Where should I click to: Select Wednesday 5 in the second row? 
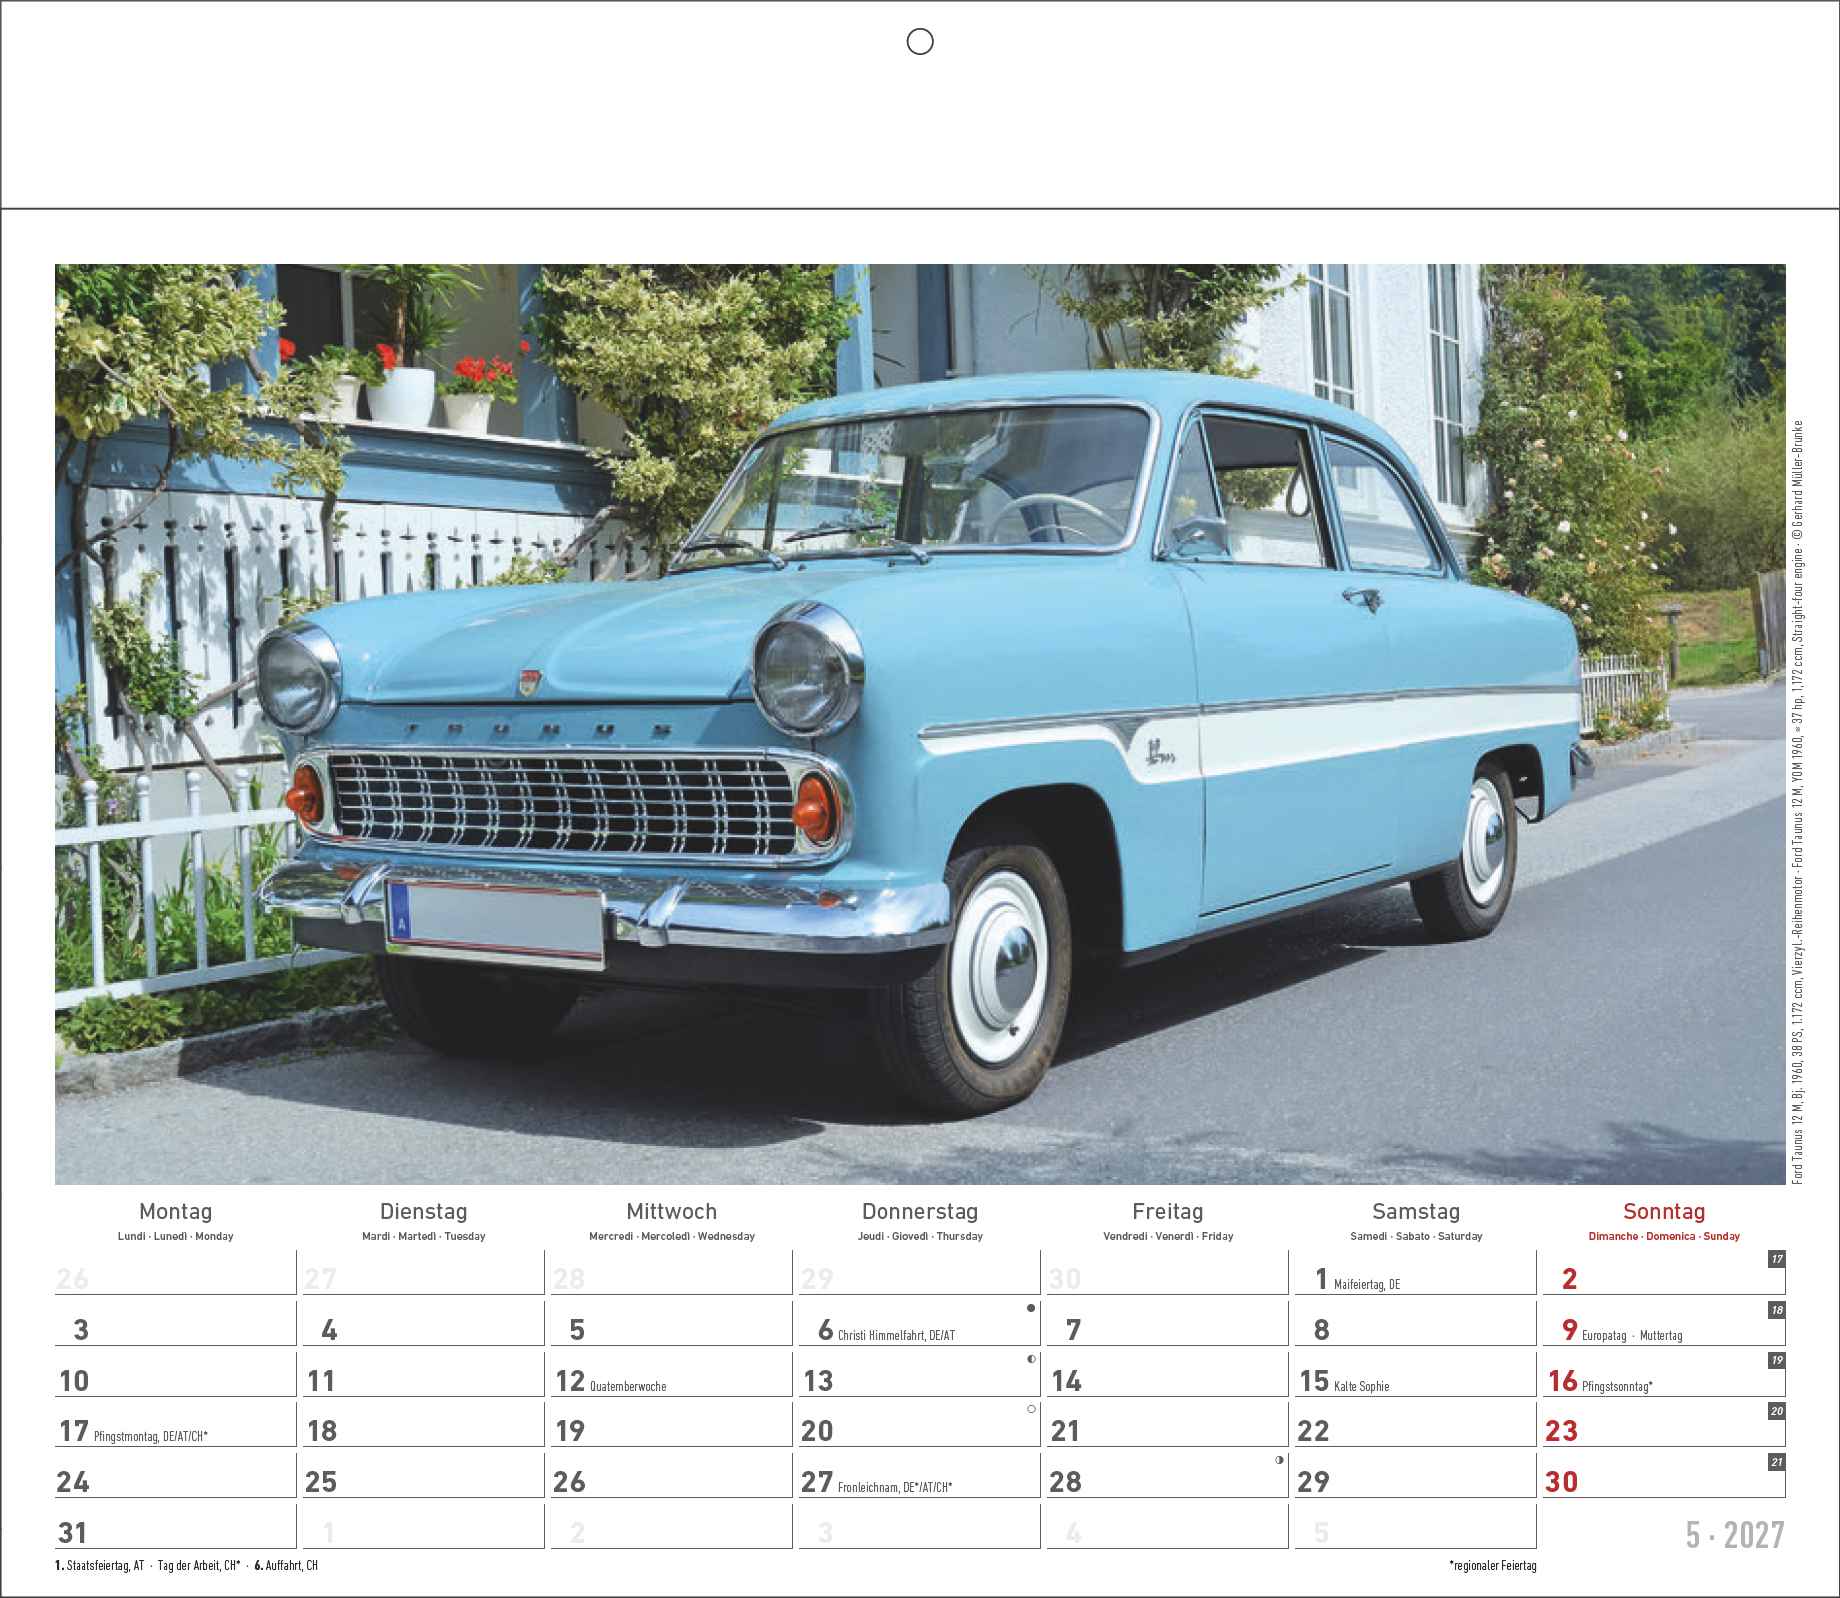[672, 1324]
